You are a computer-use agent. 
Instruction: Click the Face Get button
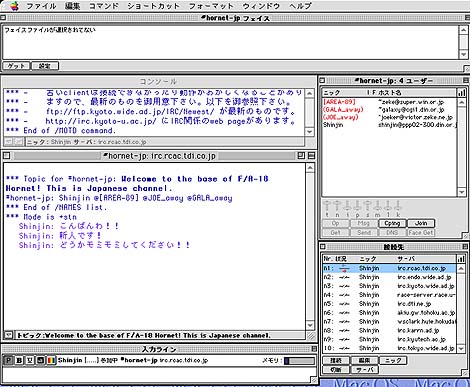click(x=421, y=232)
